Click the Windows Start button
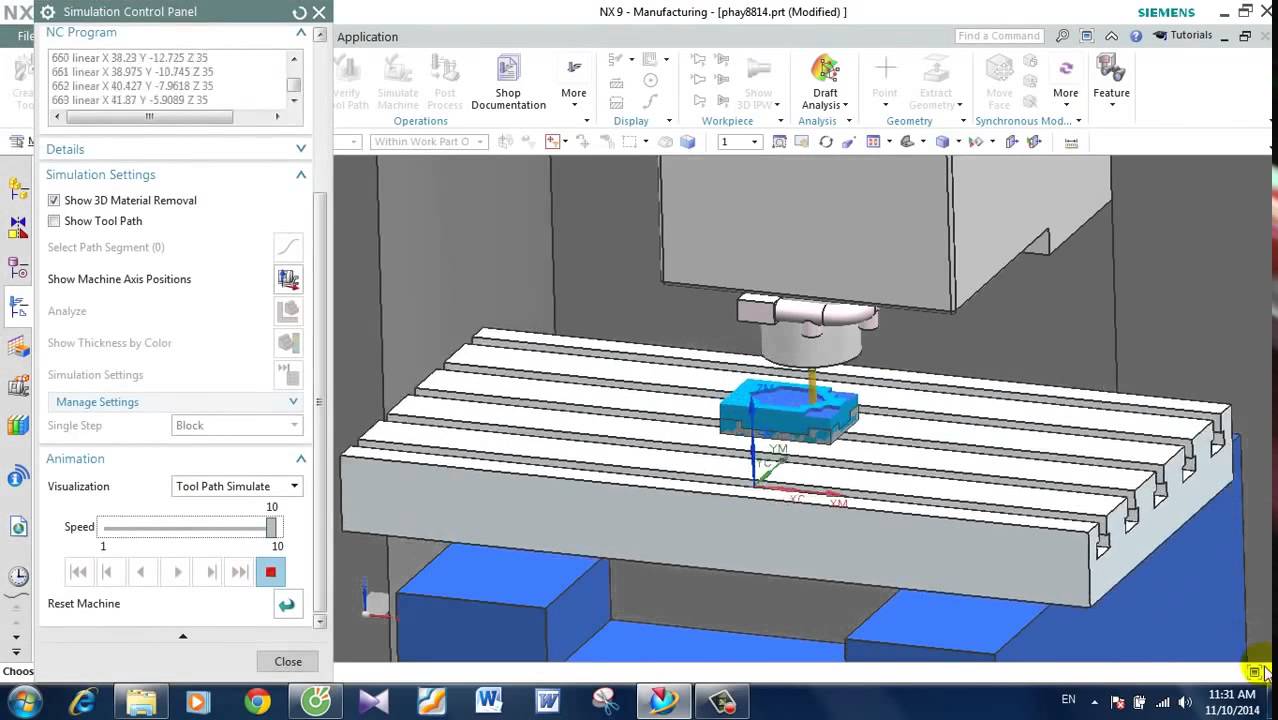The height and width of the screenshot is (720, 1278). pos(23,701)
